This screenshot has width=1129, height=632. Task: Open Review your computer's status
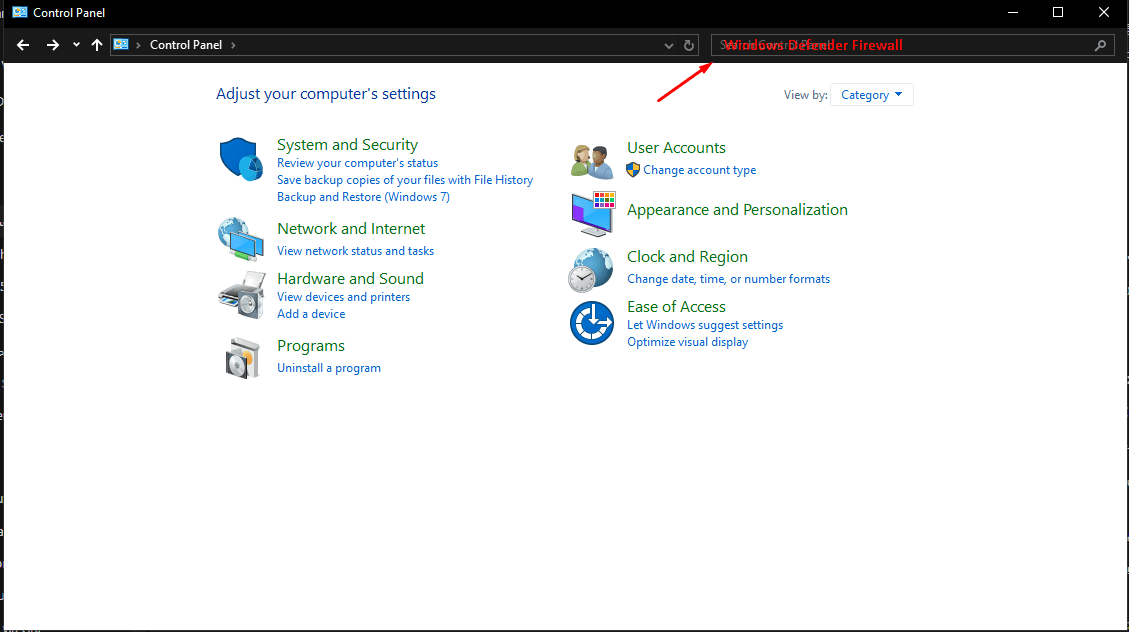point(357,163)
